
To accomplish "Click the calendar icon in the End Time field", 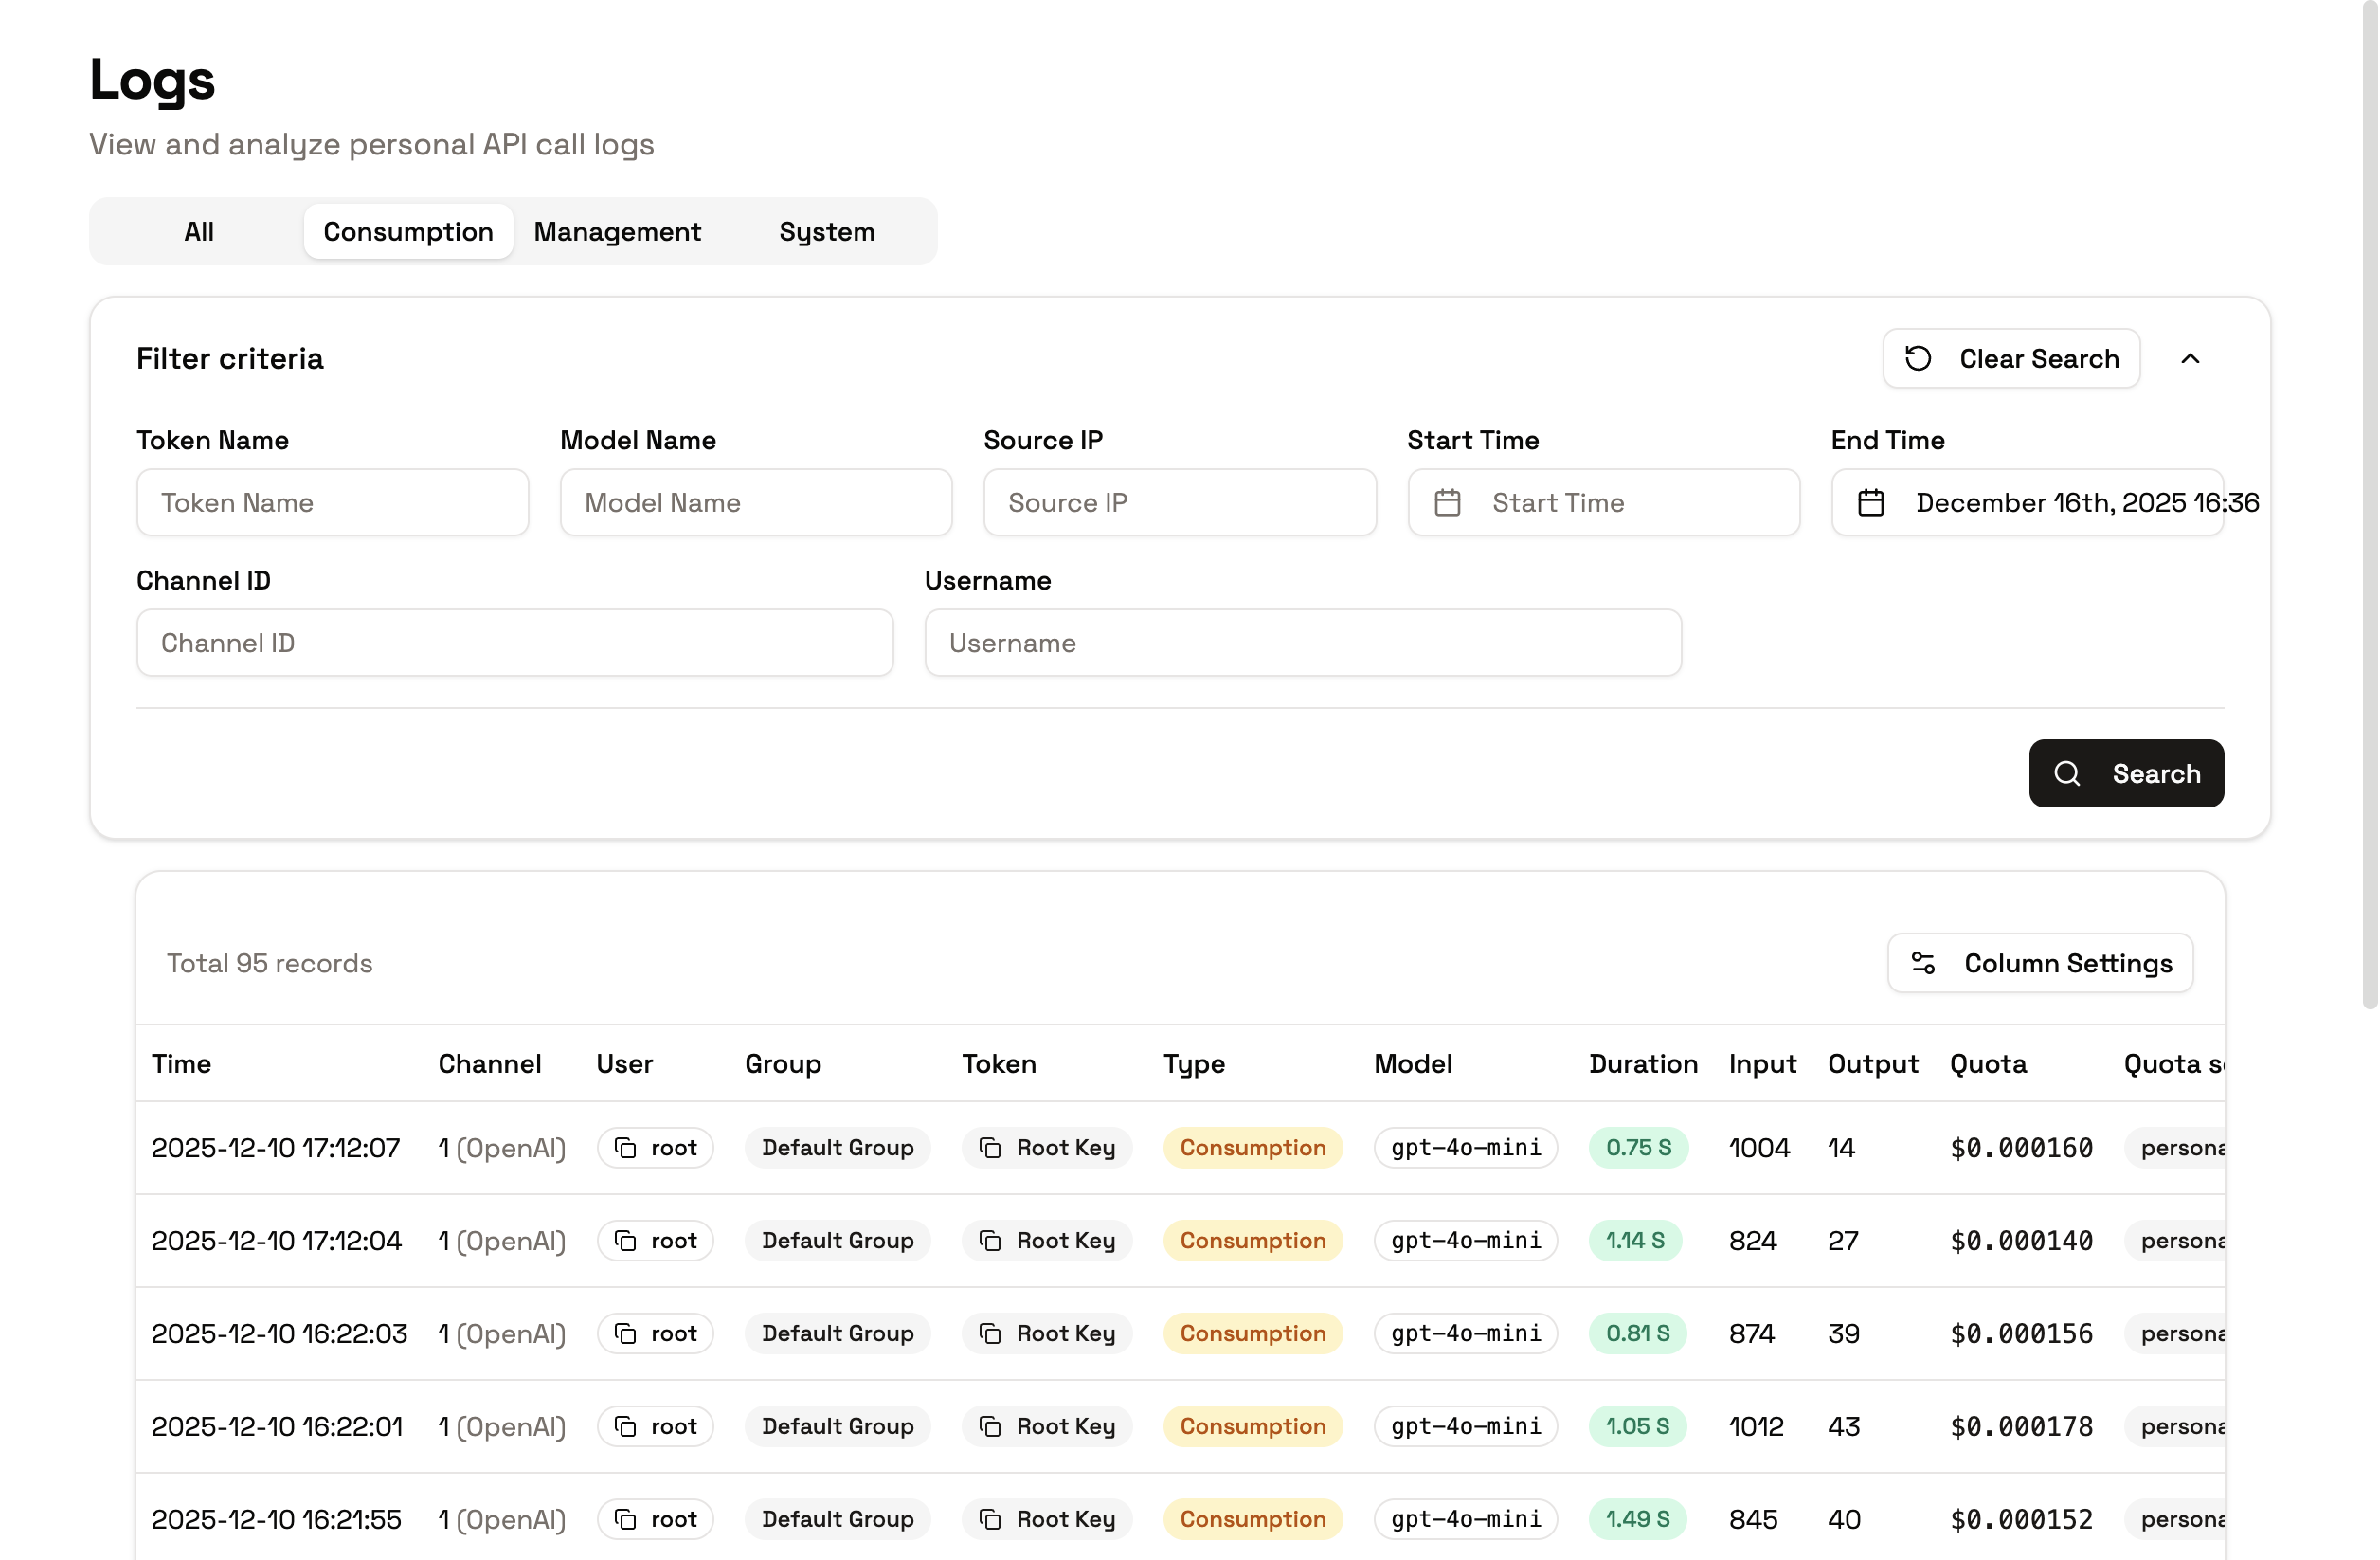I will 1872,502.
